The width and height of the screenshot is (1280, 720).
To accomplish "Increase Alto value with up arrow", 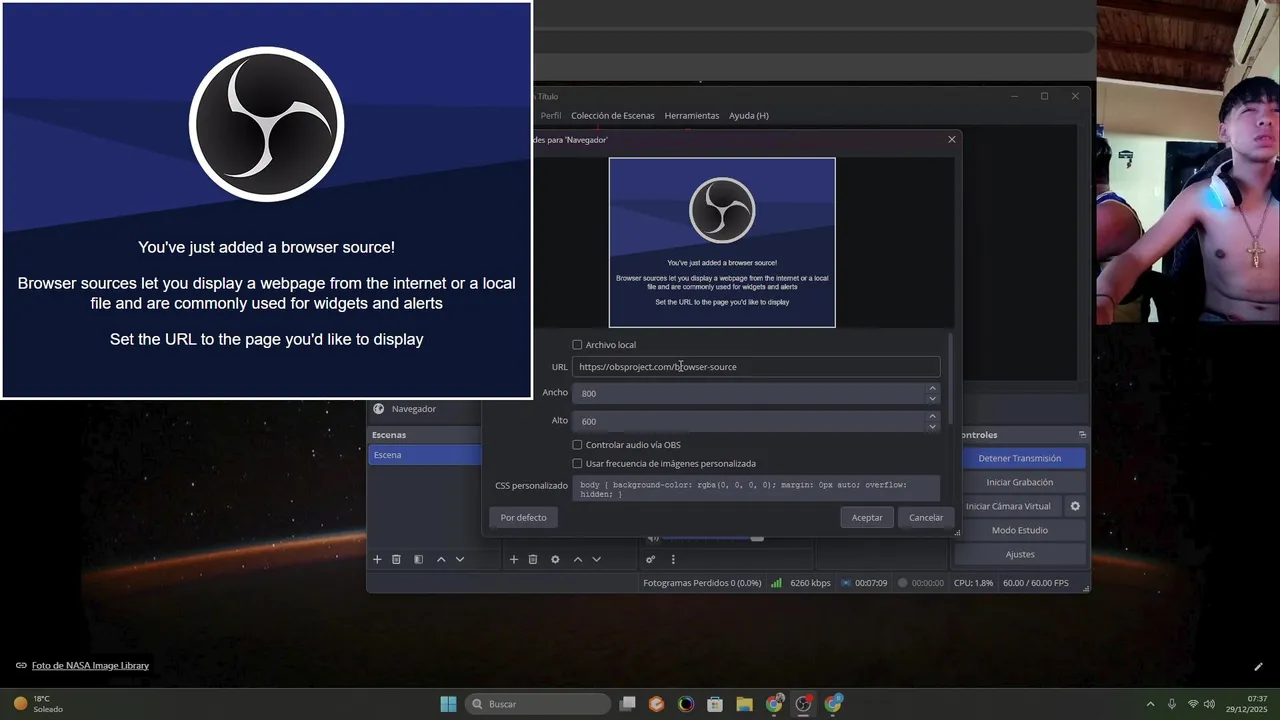I will (932, 416).
